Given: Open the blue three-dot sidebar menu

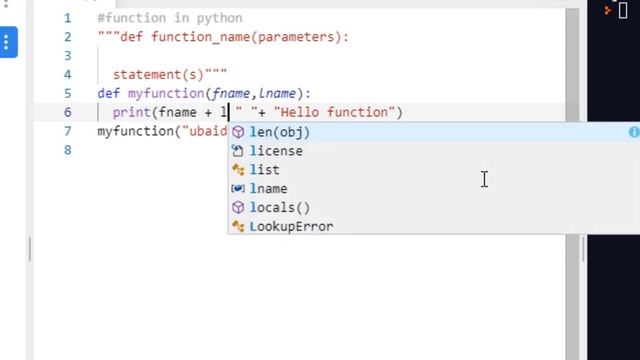Looking at the screenshot, I should 8,42.
